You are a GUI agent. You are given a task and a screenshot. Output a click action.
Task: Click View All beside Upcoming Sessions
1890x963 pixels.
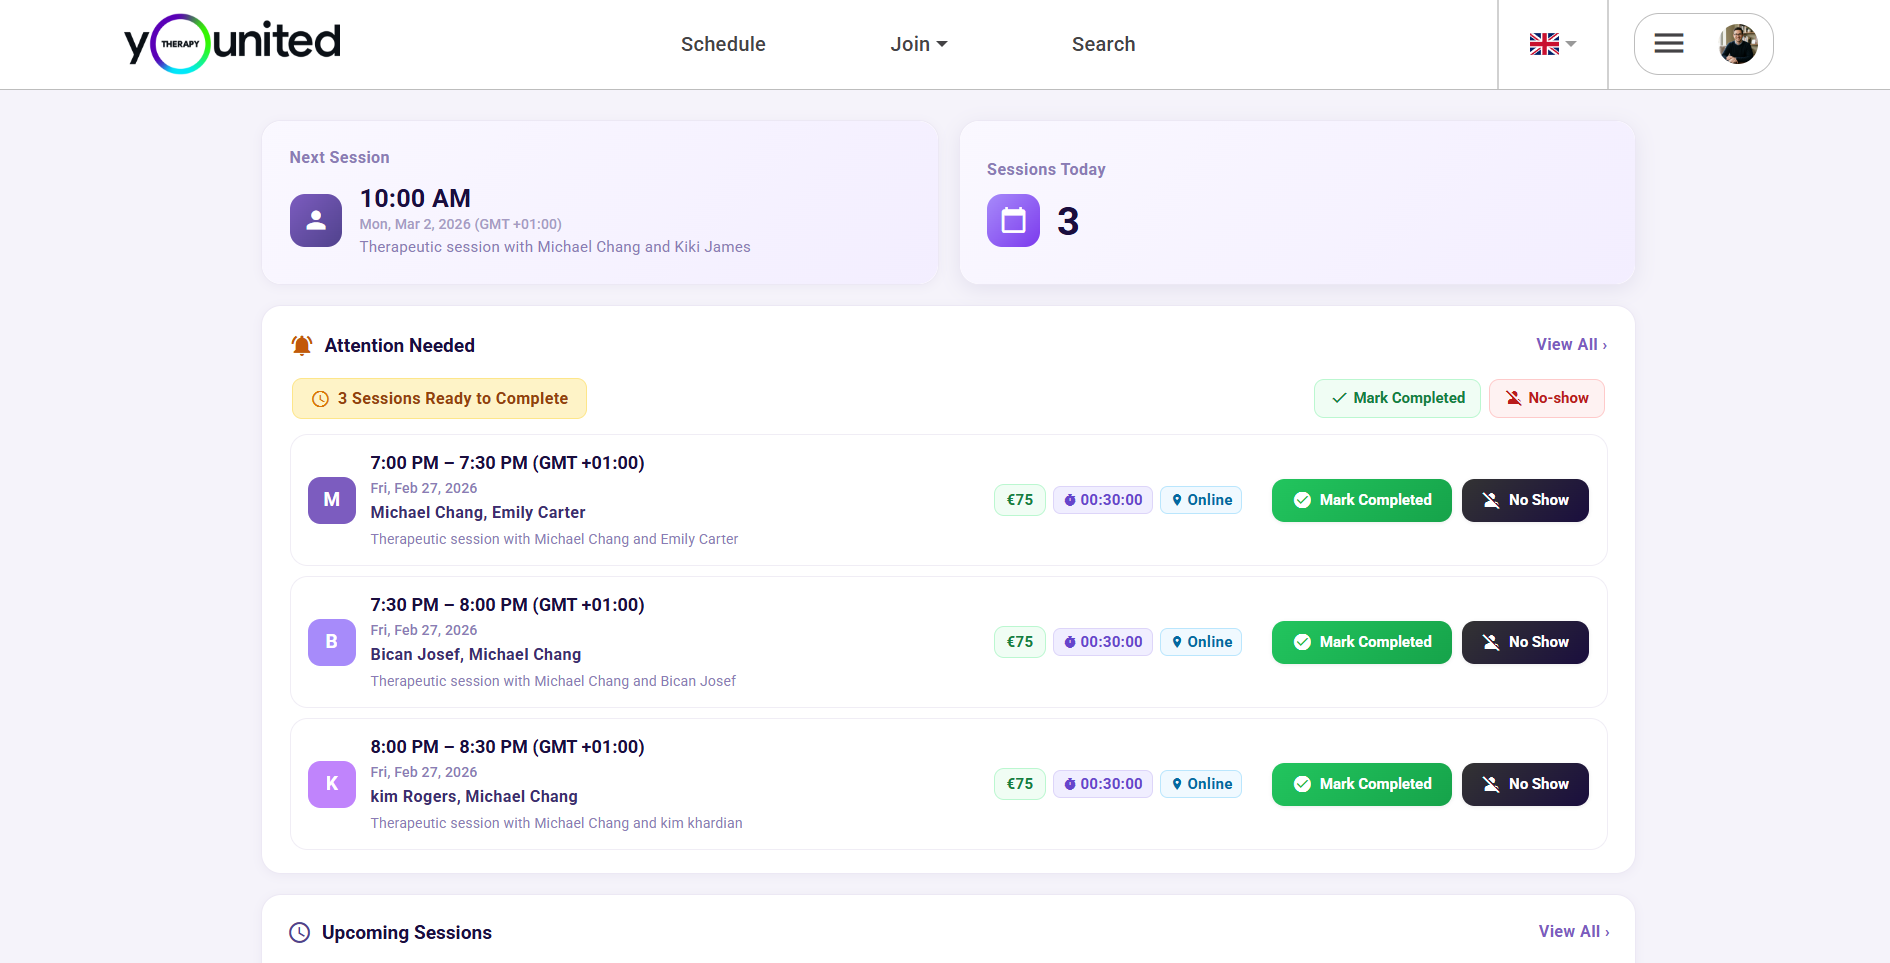[1573, 931]
